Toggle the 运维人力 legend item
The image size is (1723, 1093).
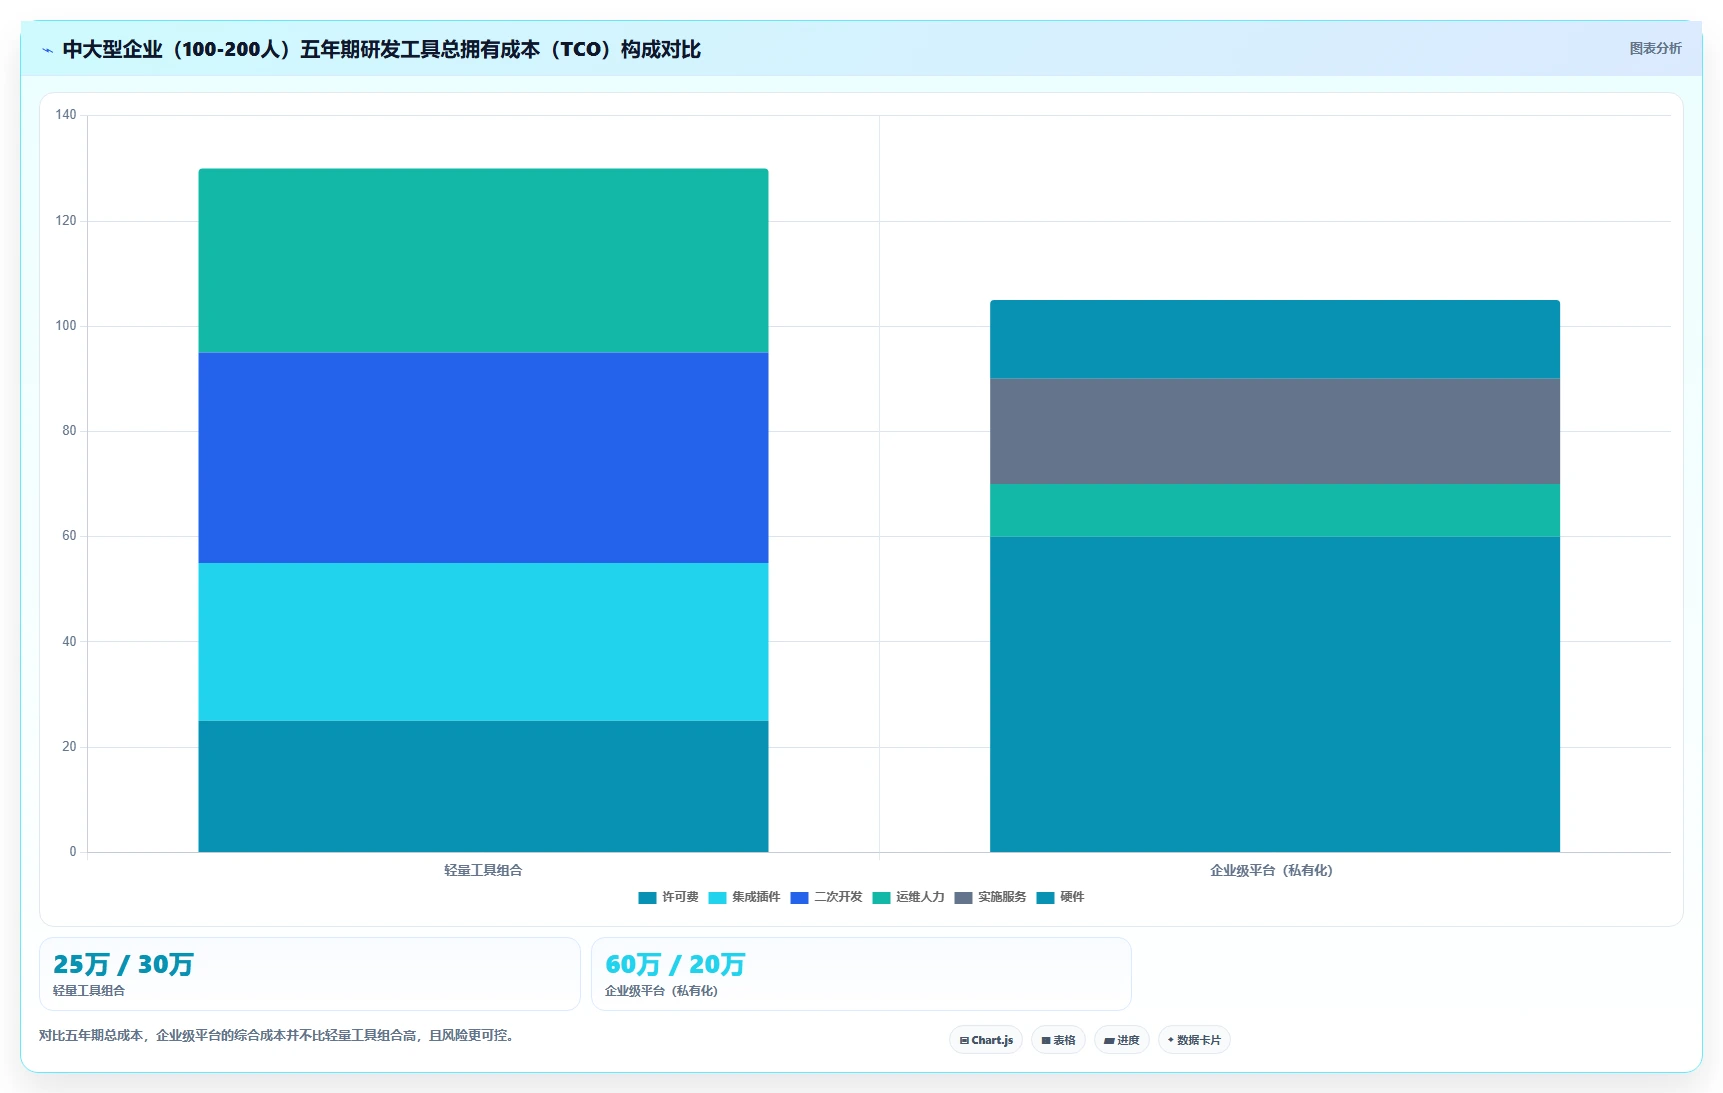coord(908,897)
